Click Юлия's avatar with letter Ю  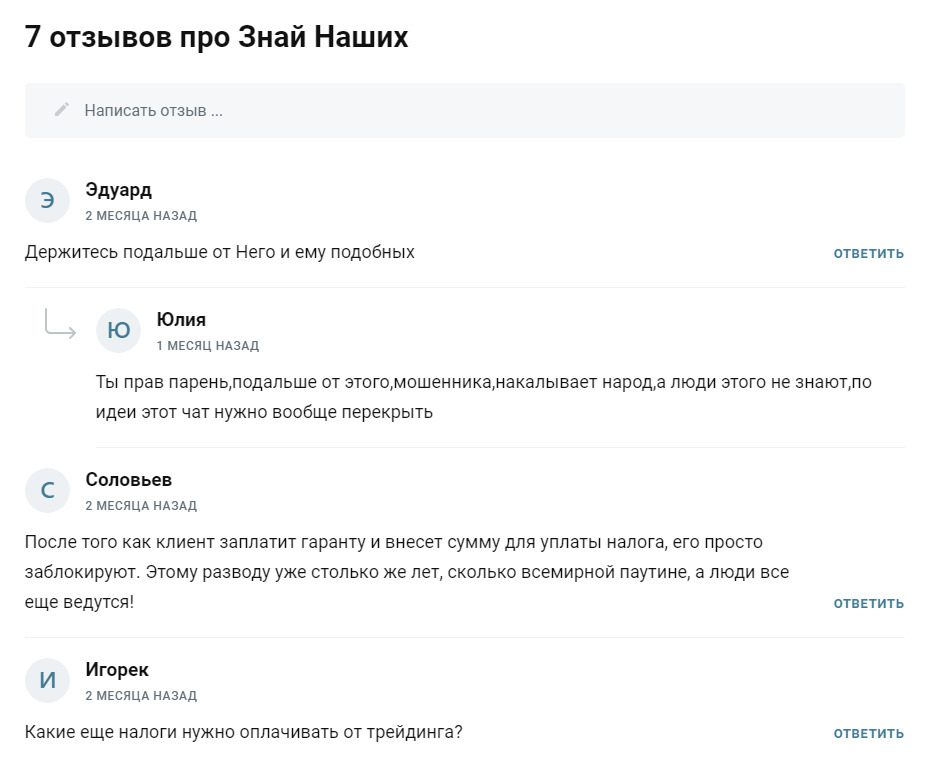click(x=119, y=330)
